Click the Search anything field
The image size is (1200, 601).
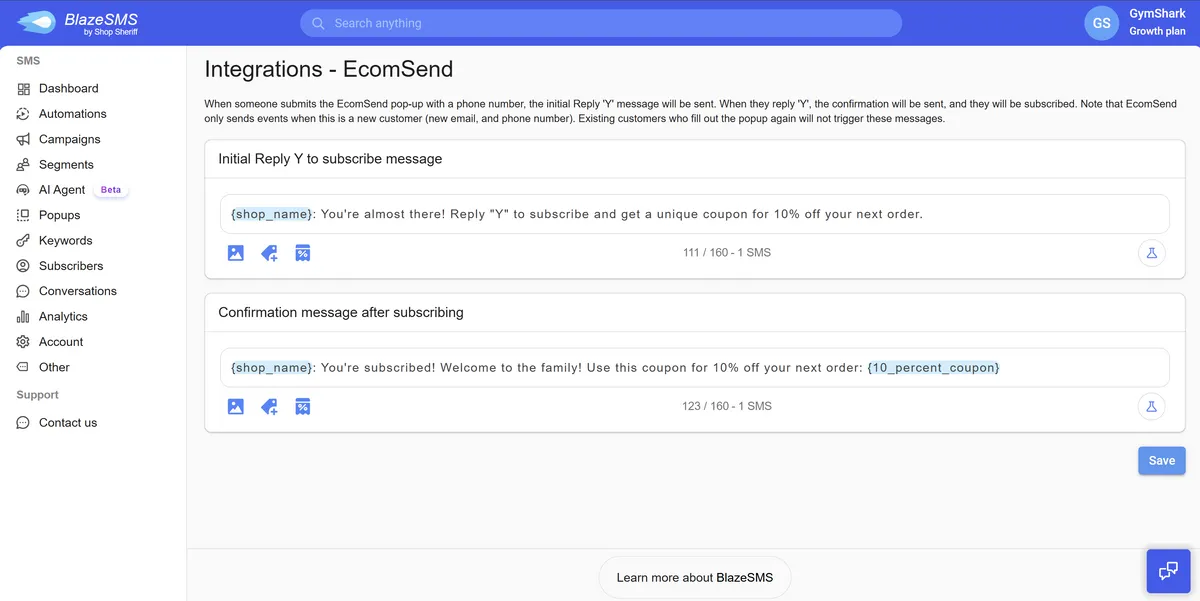click(600, 22)
